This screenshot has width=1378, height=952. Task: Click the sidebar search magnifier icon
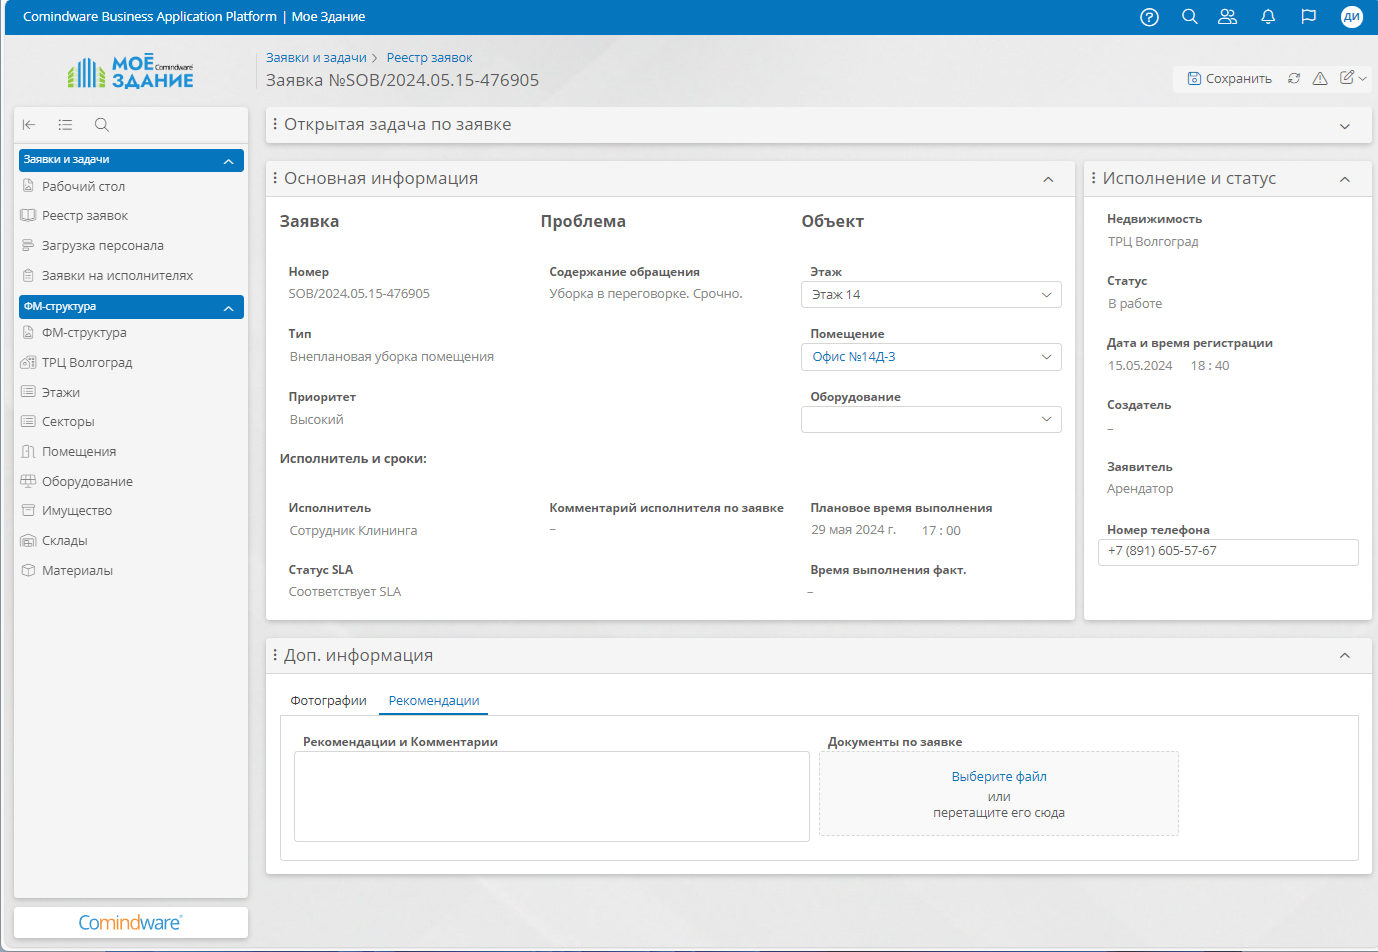click(x=102, y=125)
